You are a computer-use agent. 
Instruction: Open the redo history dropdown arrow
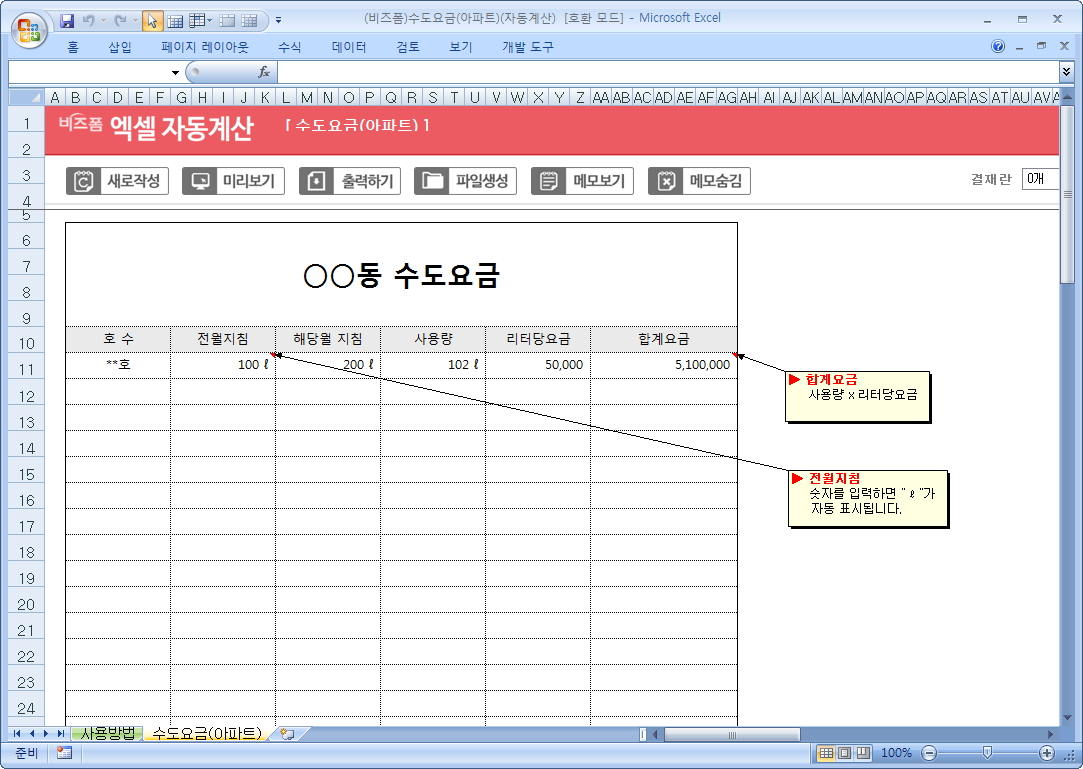pos(135,21)
